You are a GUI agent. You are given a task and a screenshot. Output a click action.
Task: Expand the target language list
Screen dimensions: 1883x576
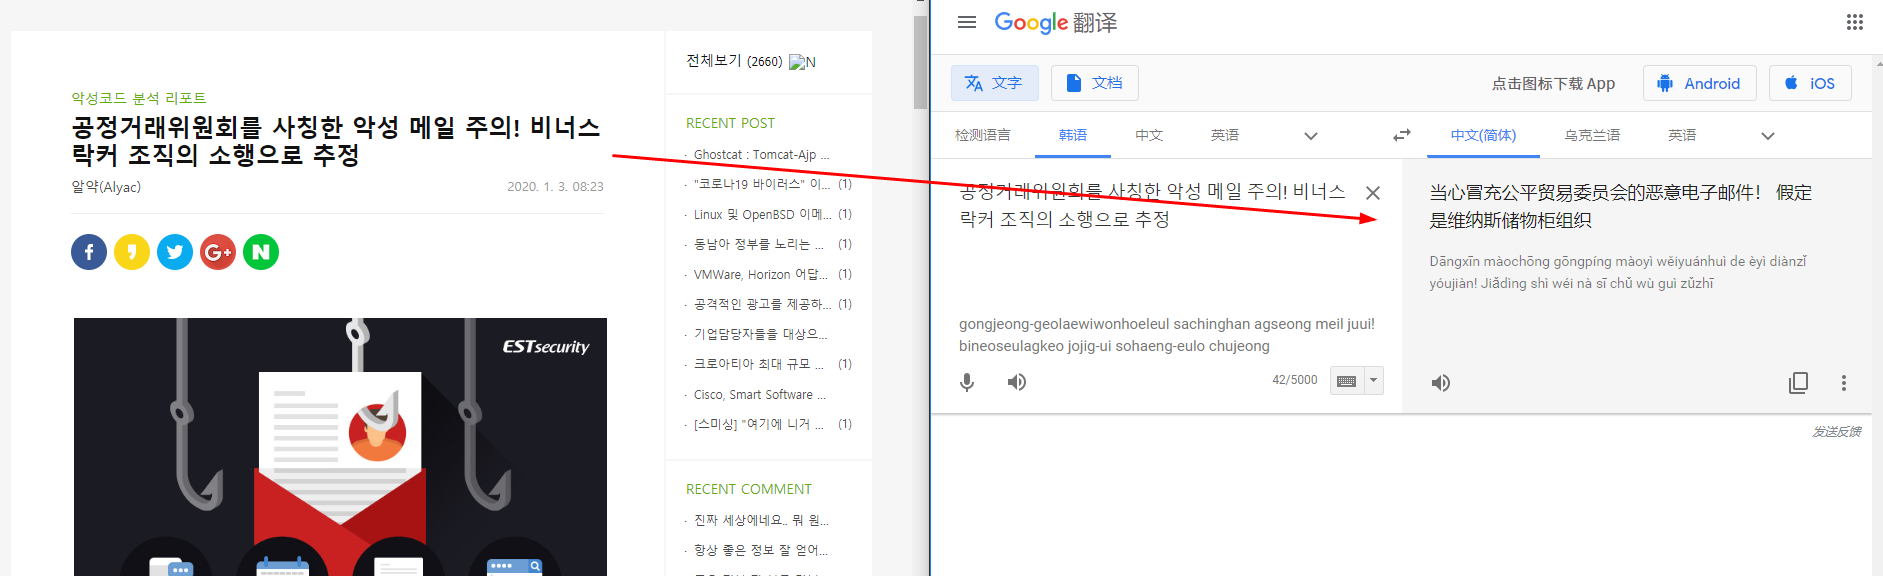pyautogui.click(x=1768, y=136)
